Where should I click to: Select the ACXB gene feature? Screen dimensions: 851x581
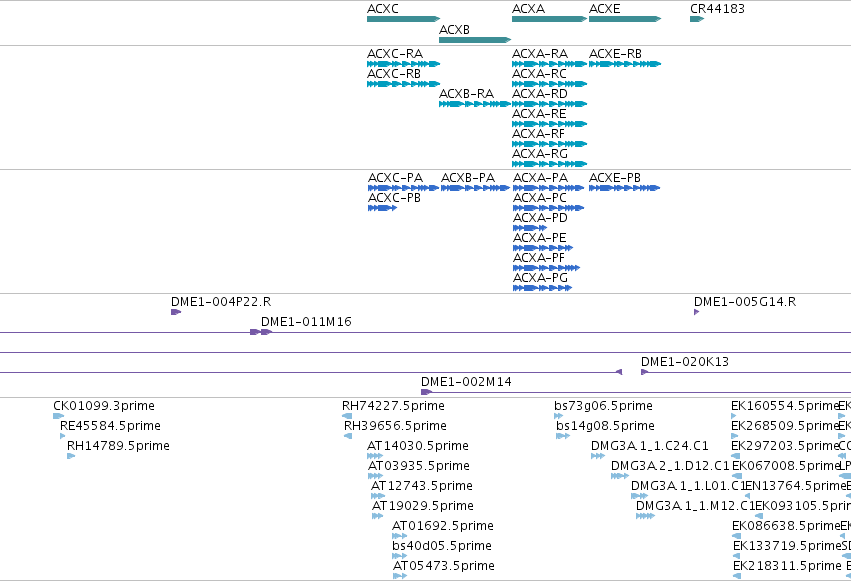point(475,40)
